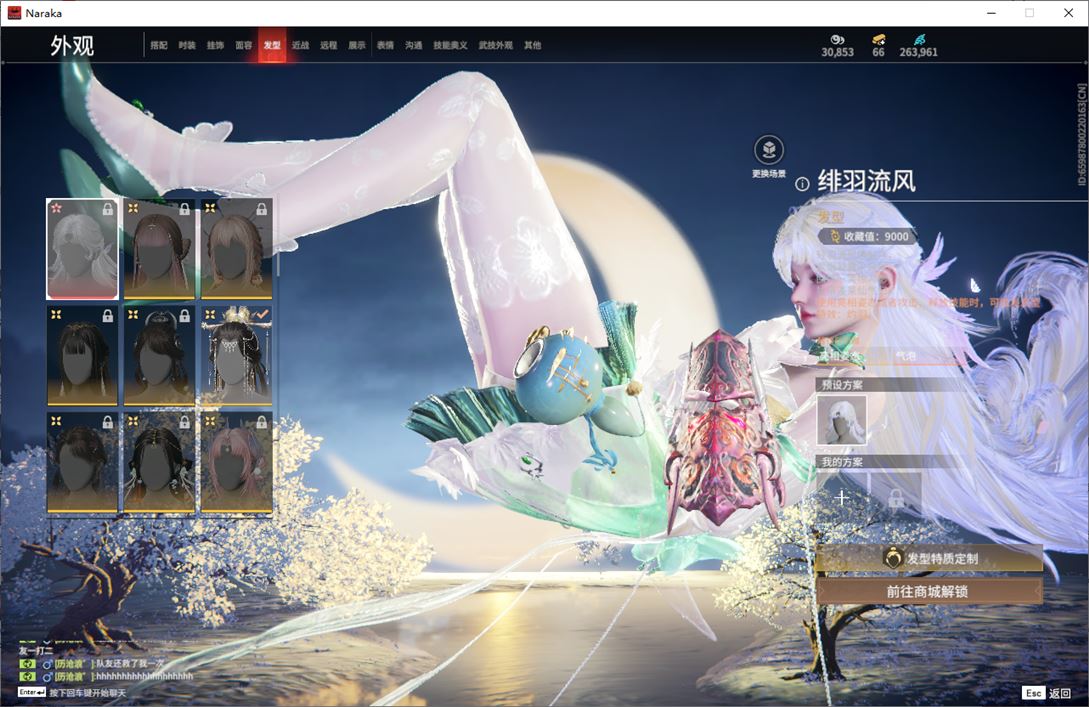Click the lock icon on white-haired hairstyle card
The height and width of the screenshot is (707, 1089).
tap(108, 208)
